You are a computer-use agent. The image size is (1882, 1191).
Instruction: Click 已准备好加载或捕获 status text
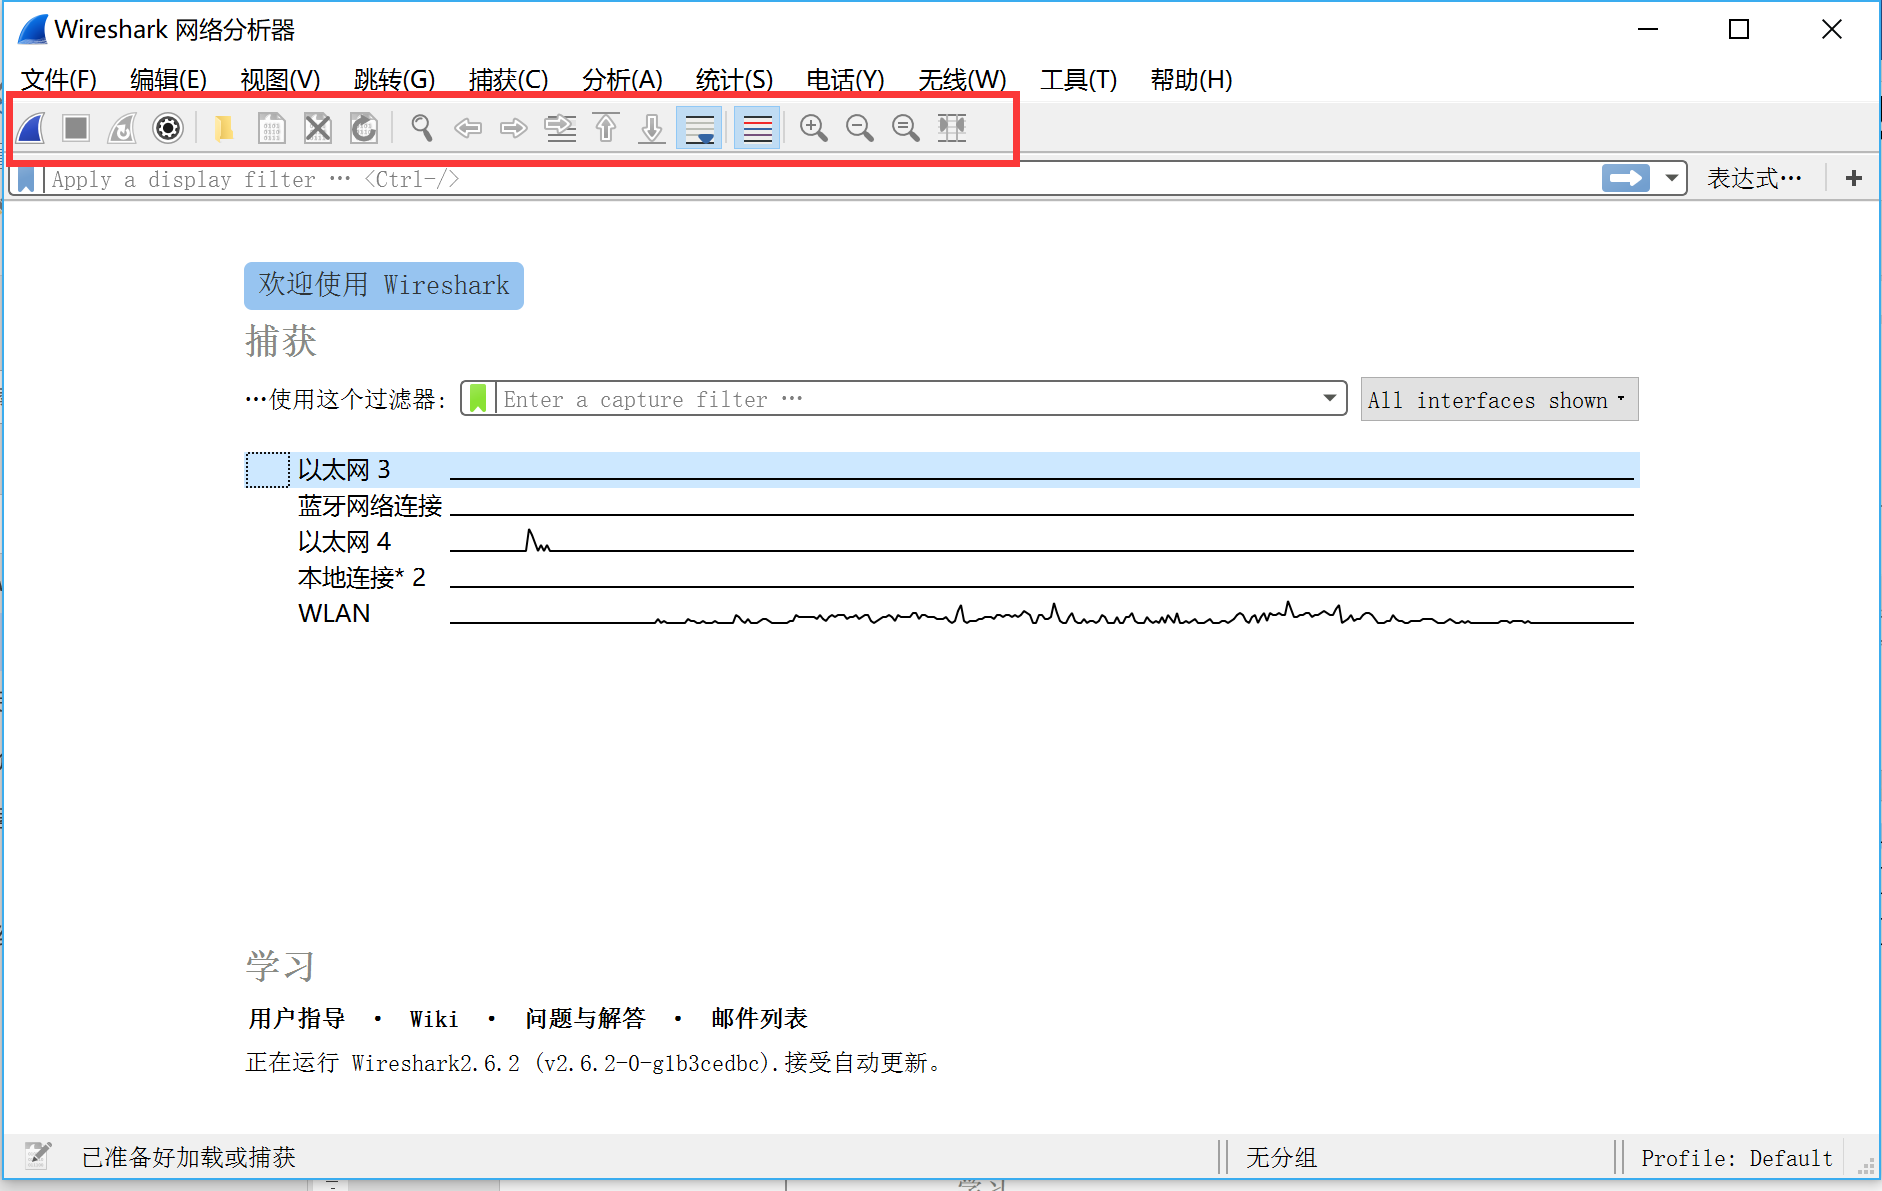click(189, 1158)
